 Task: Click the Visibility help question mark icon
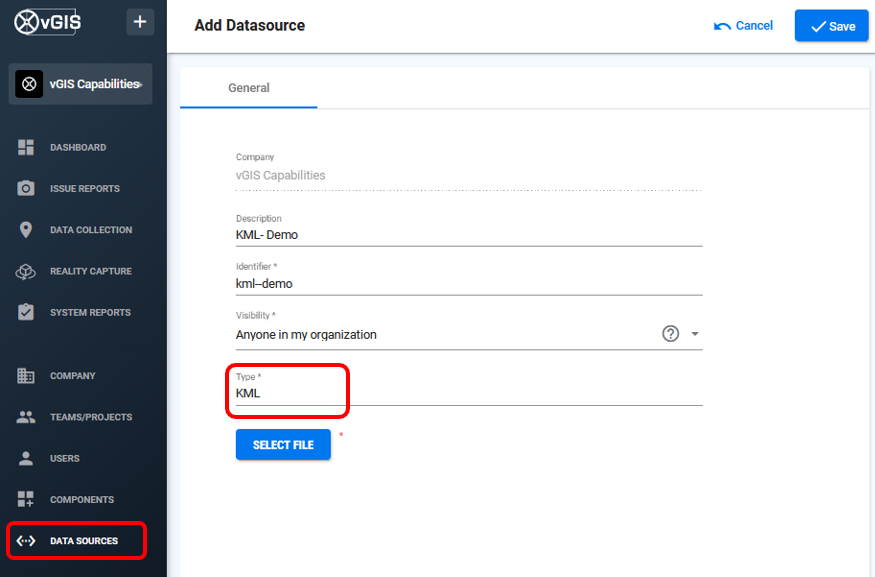670,334
